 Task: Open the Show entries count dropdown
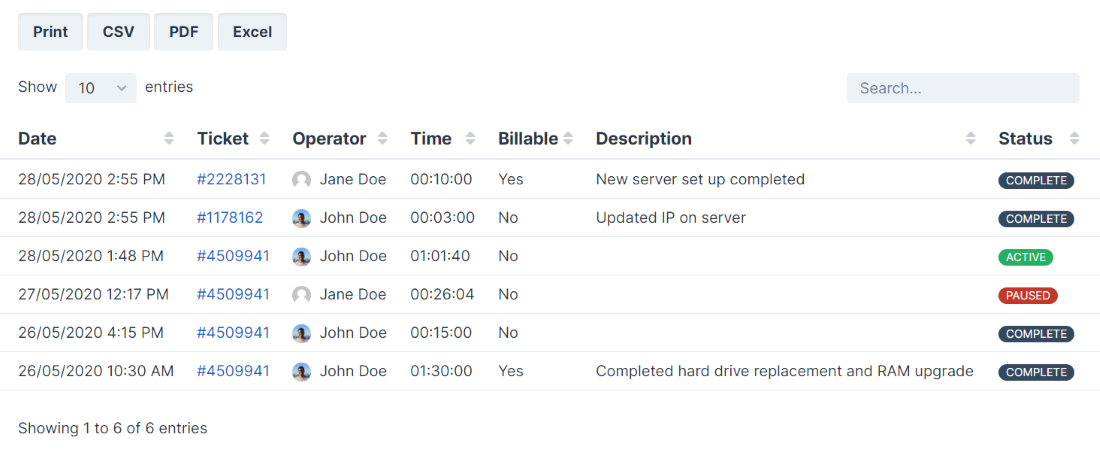[x=100, y=88]
